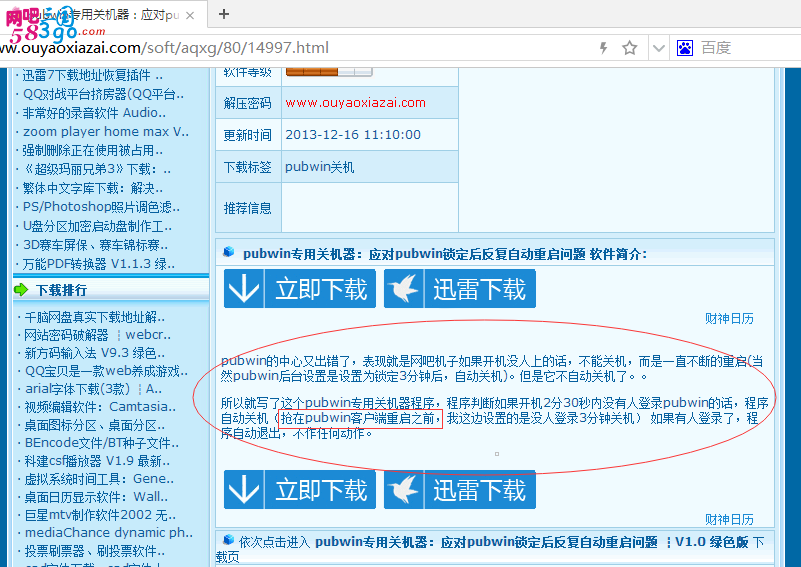Expand address bar dropdown arrow
This screenshot has width=801, height=567.
coord(659,48)
